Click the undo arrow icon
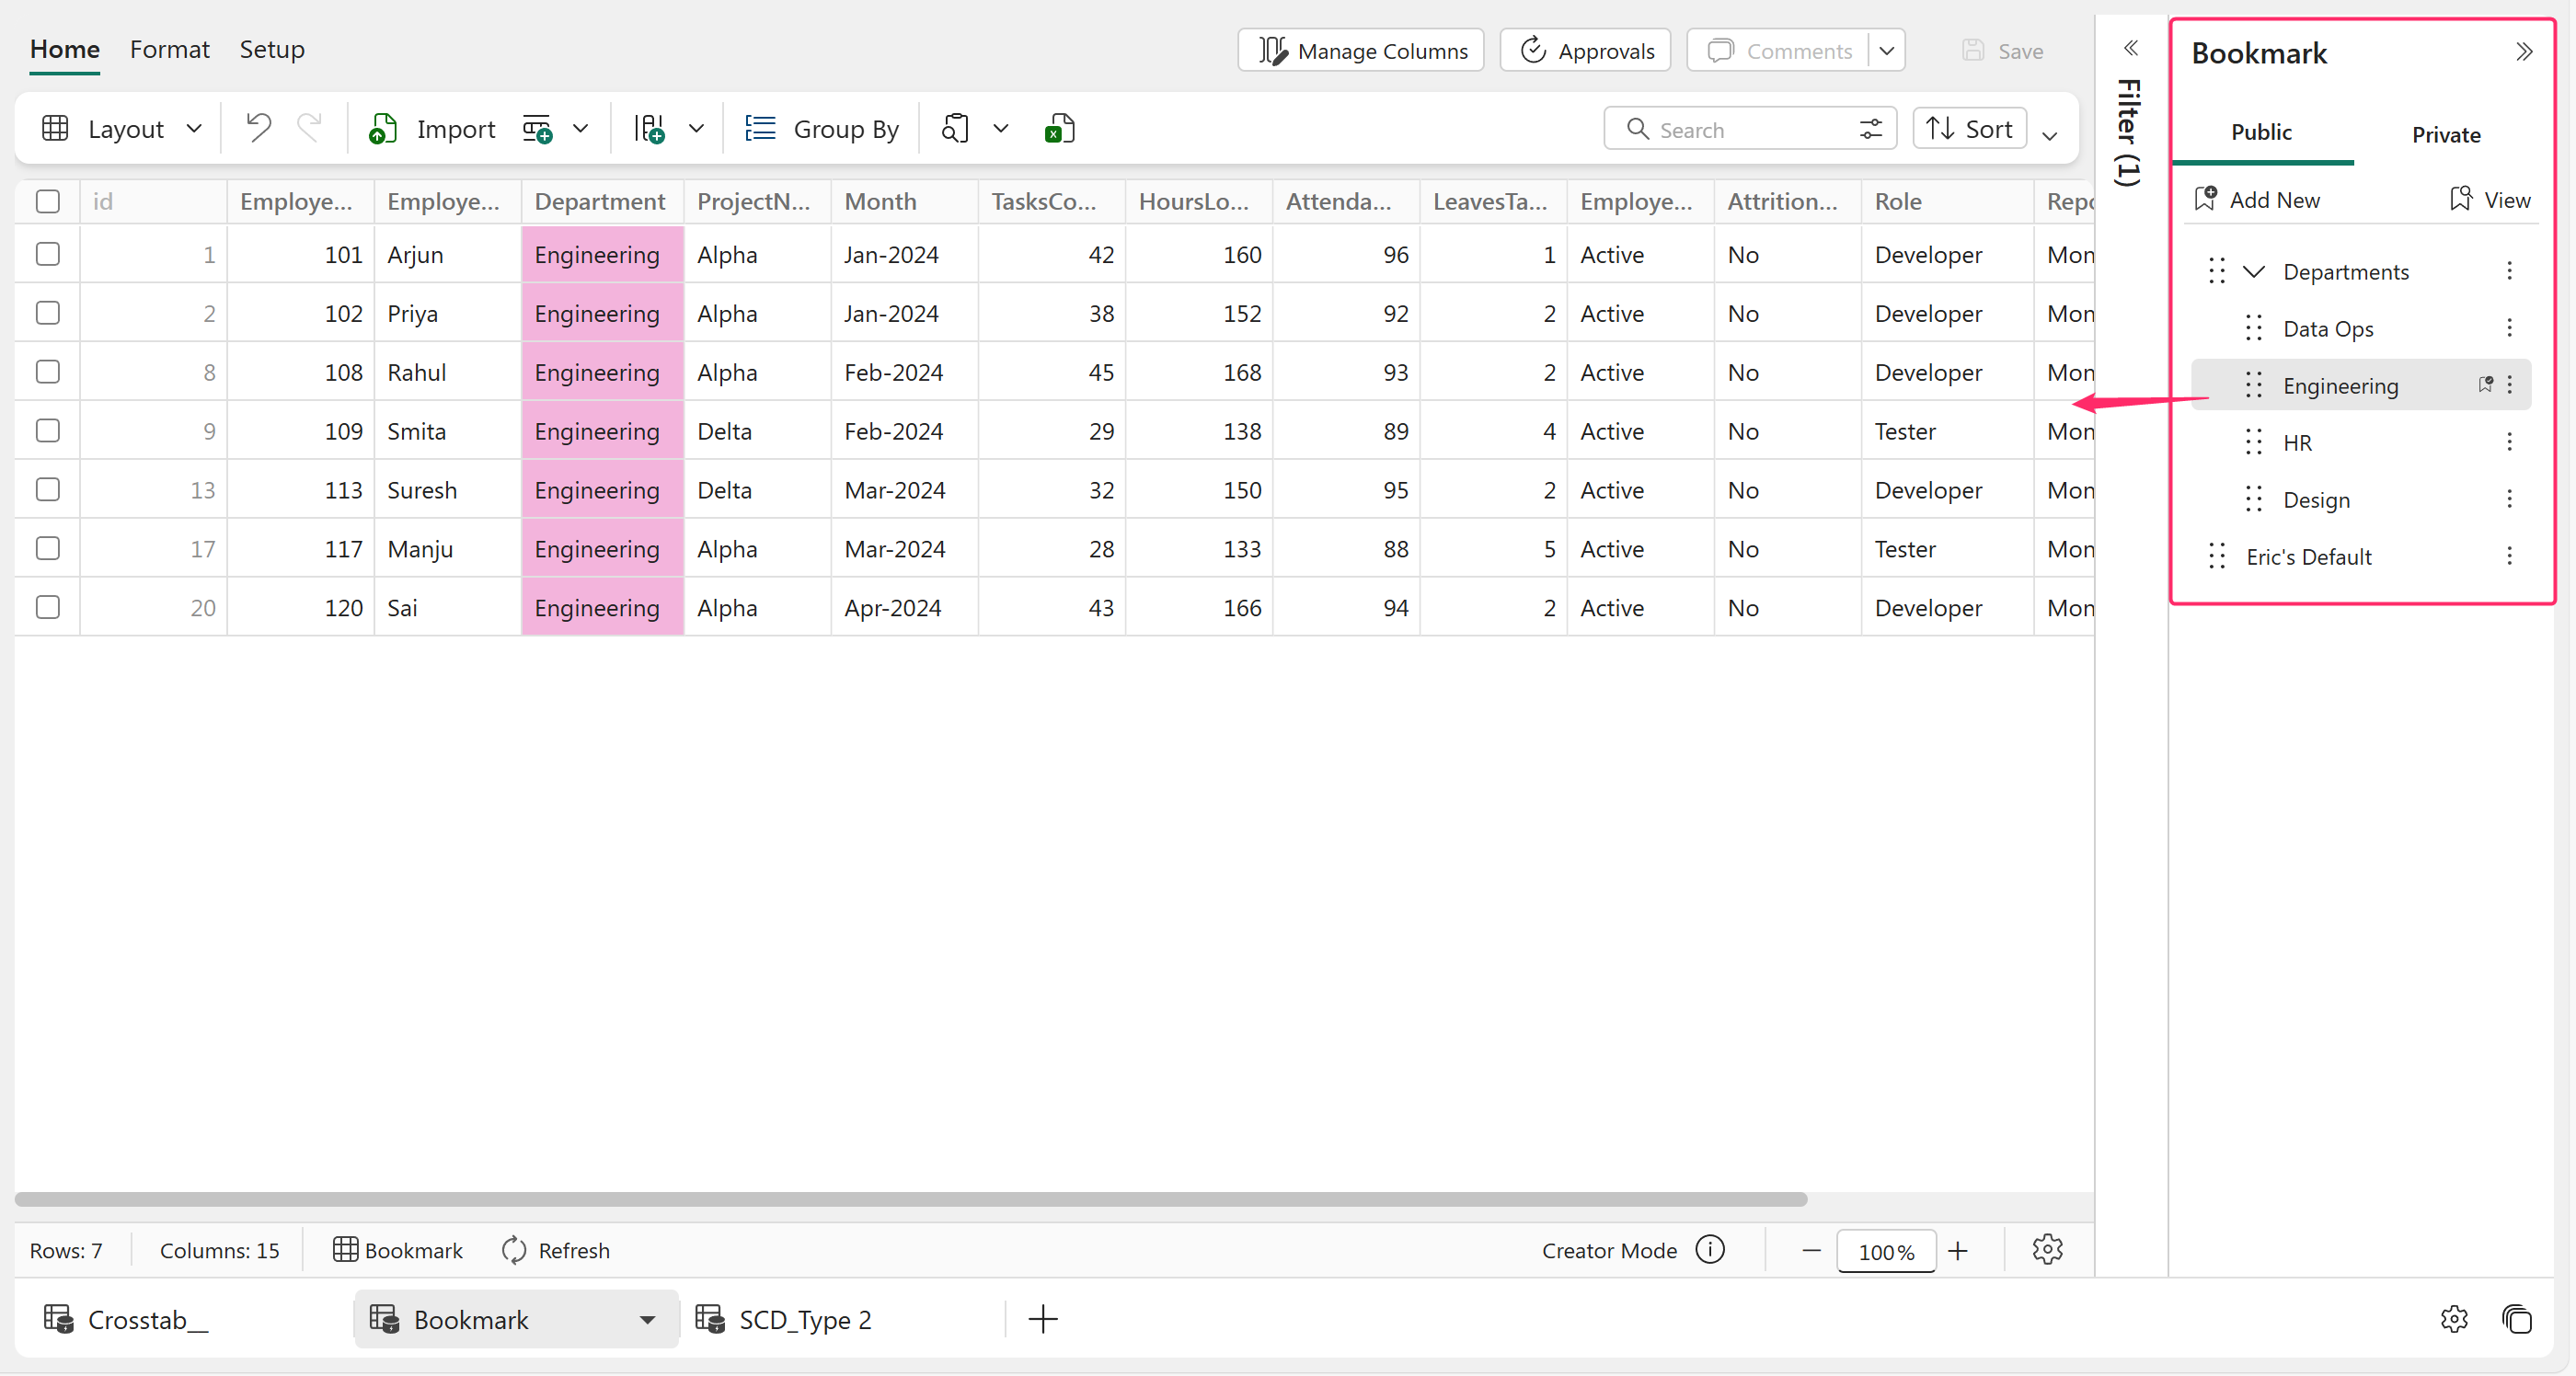 (258, 128)
